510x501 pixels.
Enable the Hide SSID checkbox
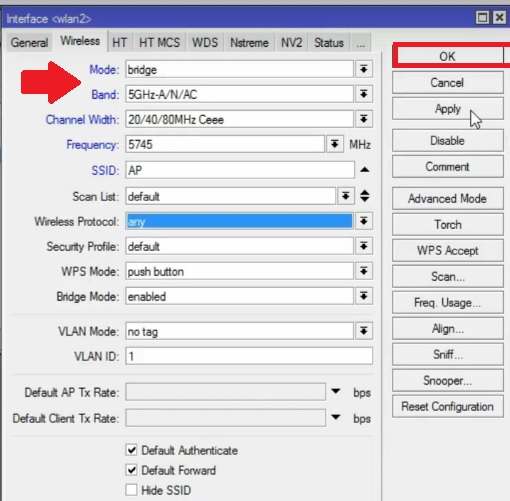pos(132,490)
